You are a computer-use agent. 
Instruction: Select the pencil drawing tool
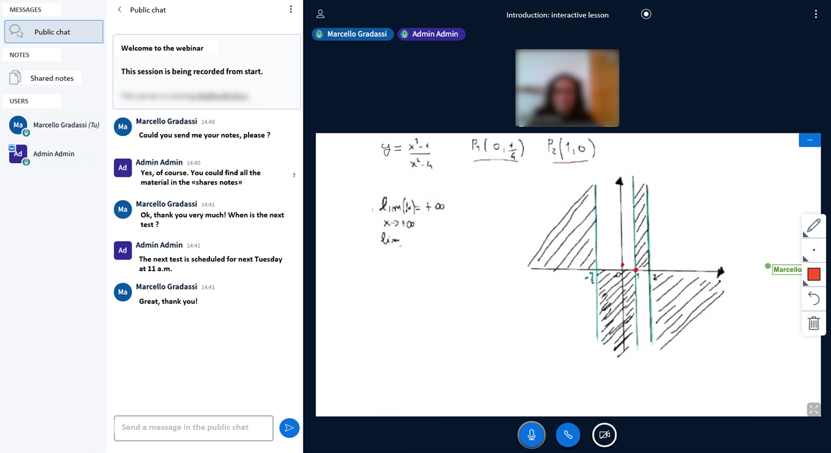(x=814, y=226)
